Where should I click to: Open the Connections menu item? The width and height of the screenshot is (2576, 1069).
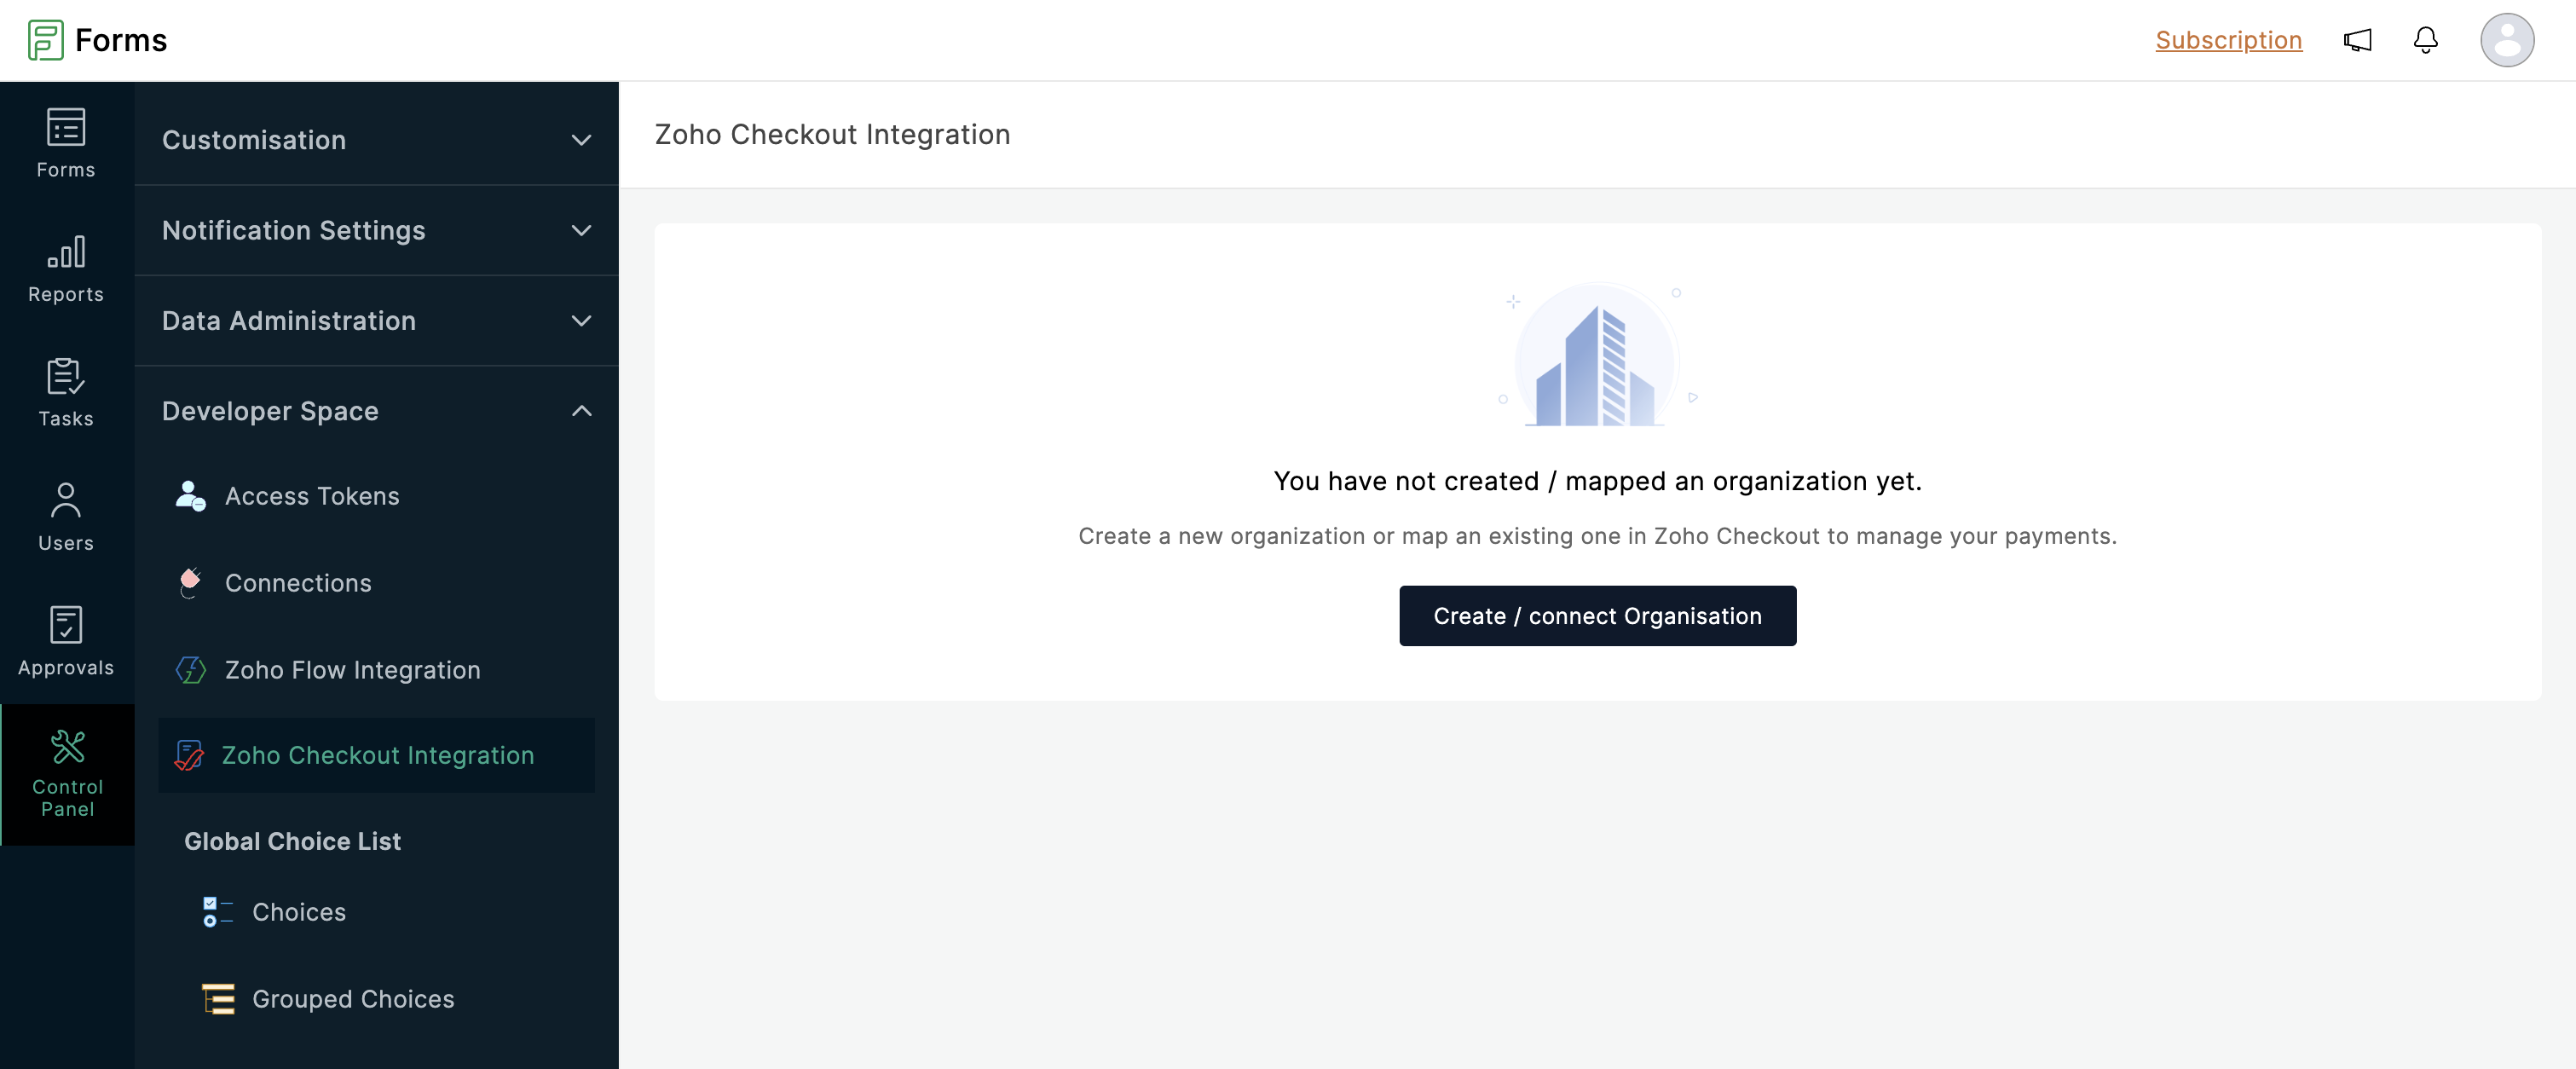[298, 583]
